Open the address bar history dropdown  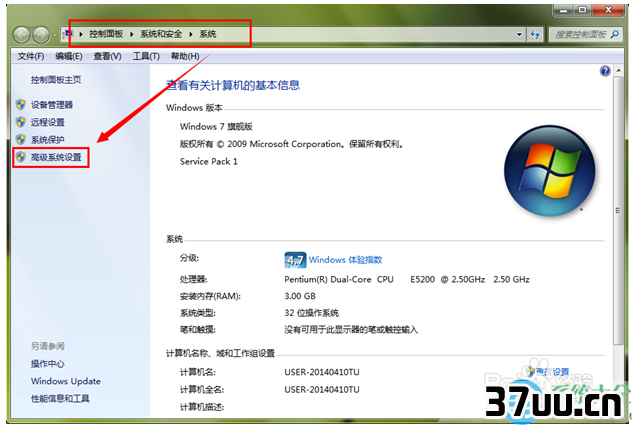[x=520, y=34]
